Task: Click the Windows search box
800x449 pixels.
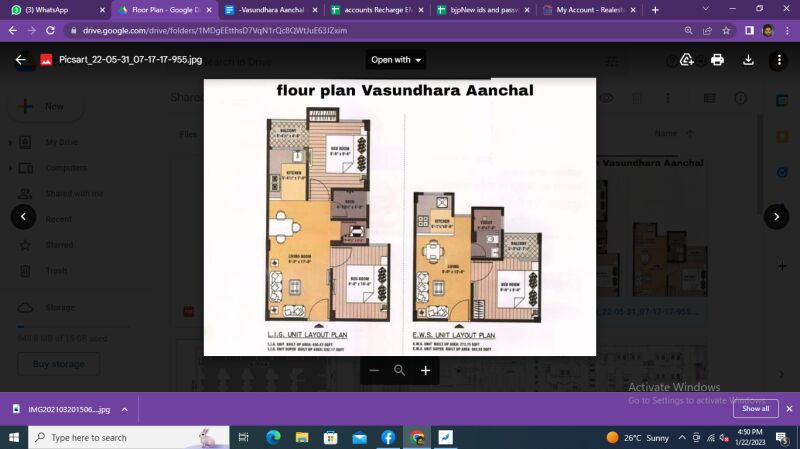Action: pos(130,437)
